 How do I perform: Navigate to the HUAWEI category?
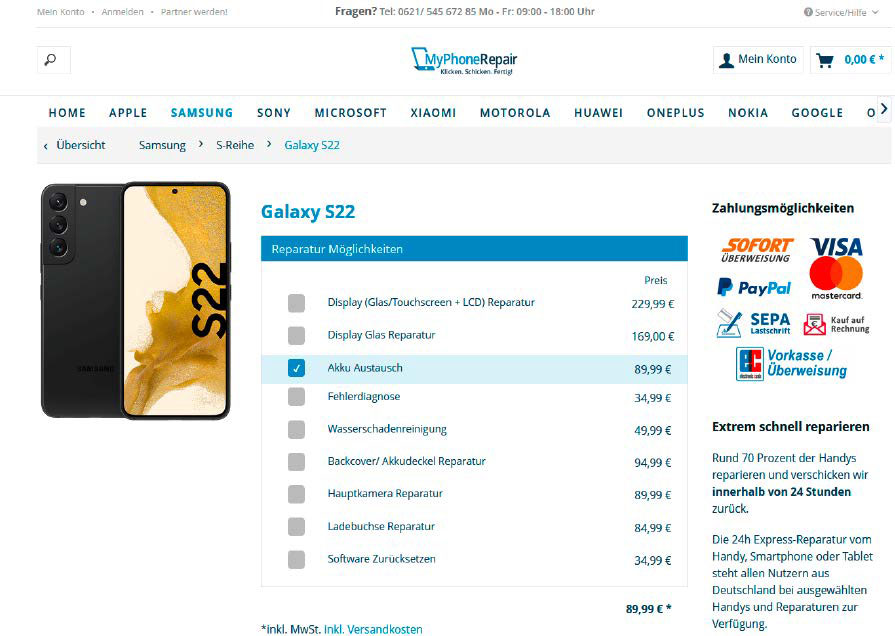598,113
